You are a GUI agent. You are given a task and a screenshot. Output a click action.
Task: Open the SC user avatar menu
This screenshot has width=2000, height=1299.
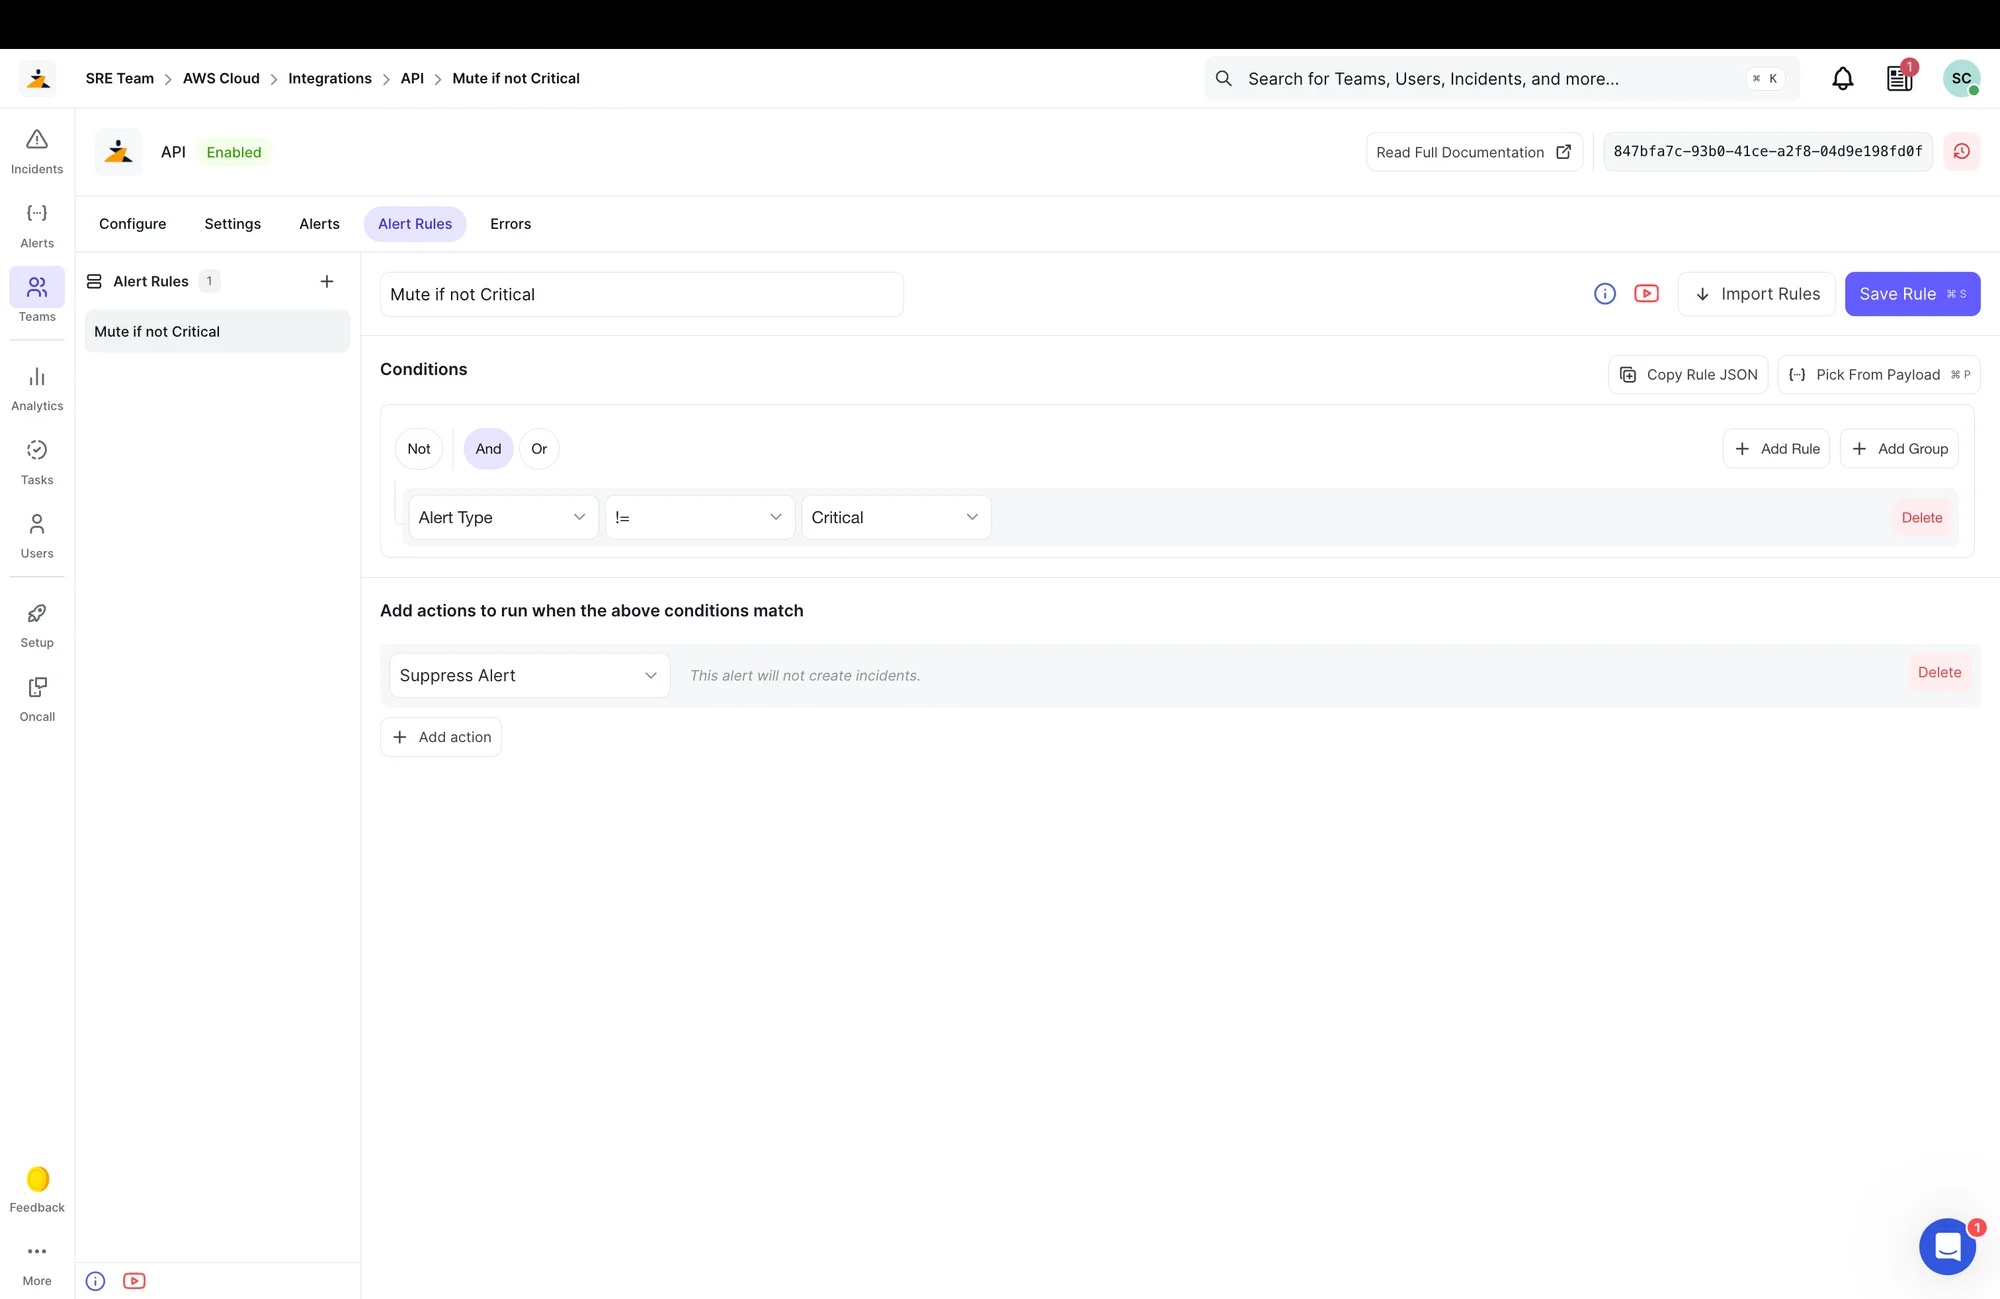[1961, 78]
